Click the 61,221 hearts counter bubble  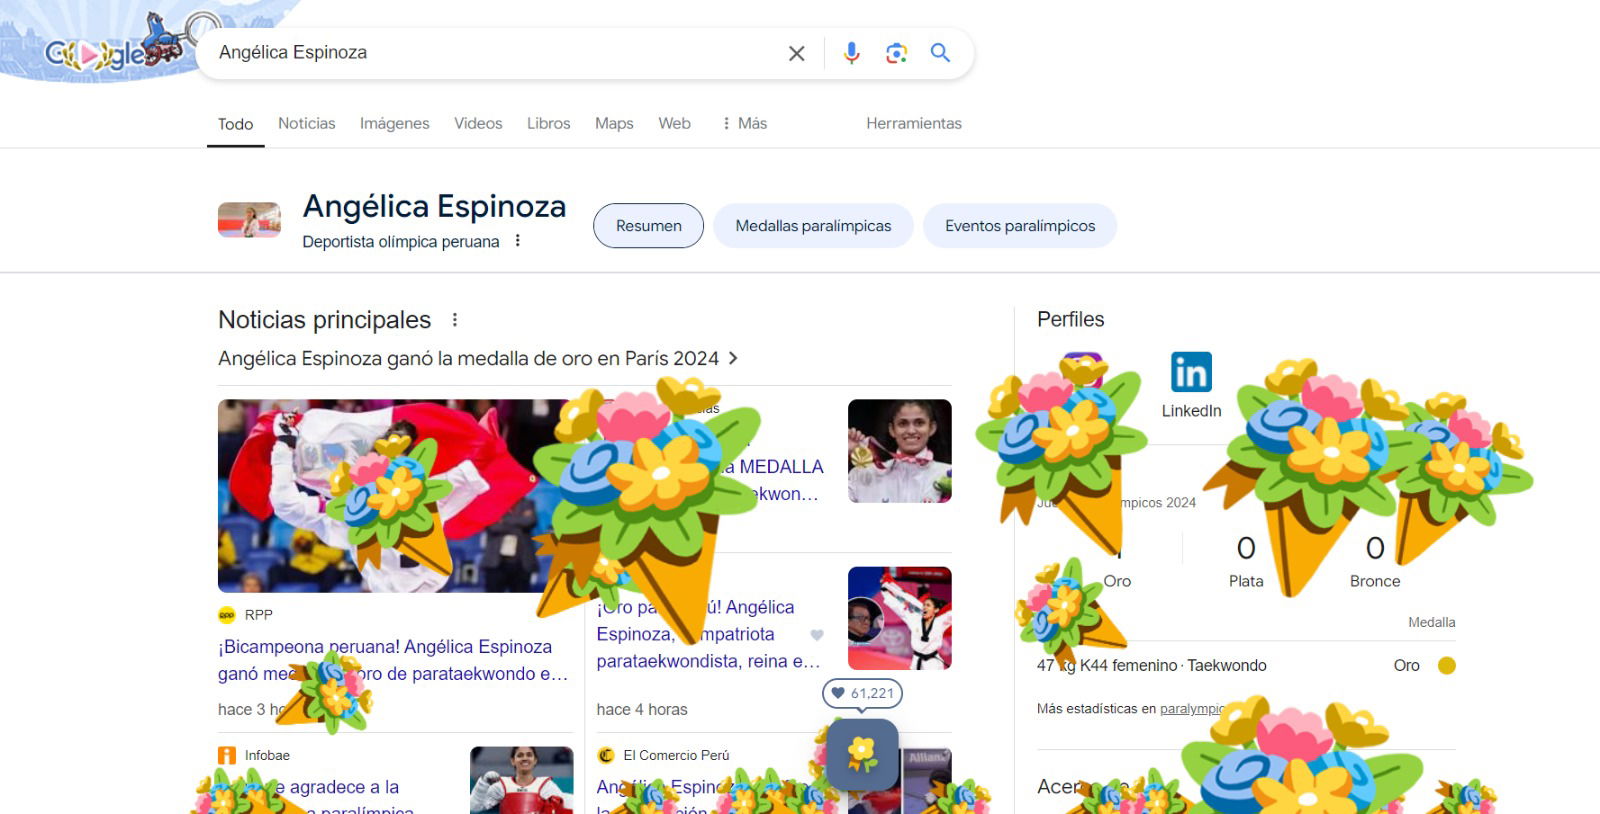(x=862, y=693)
